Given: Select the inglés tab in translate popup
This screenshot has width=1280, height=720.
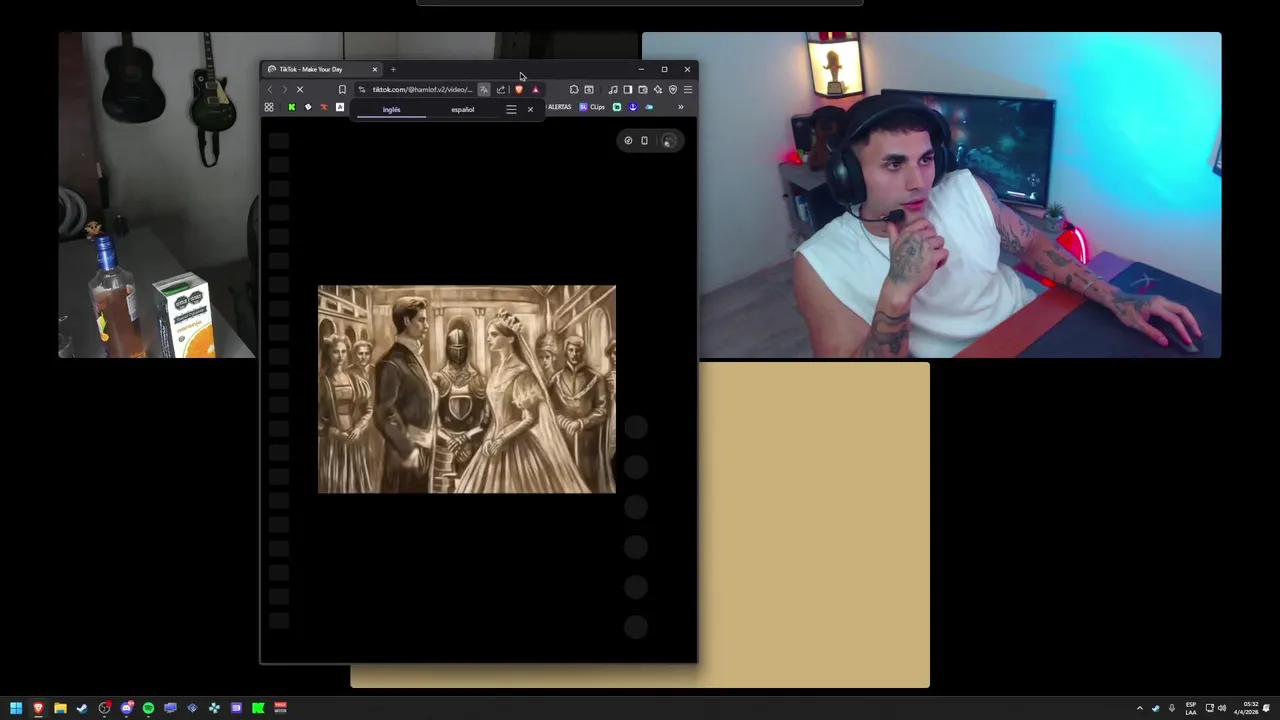Looking at the screenshot, I should [x=392, y=110].
